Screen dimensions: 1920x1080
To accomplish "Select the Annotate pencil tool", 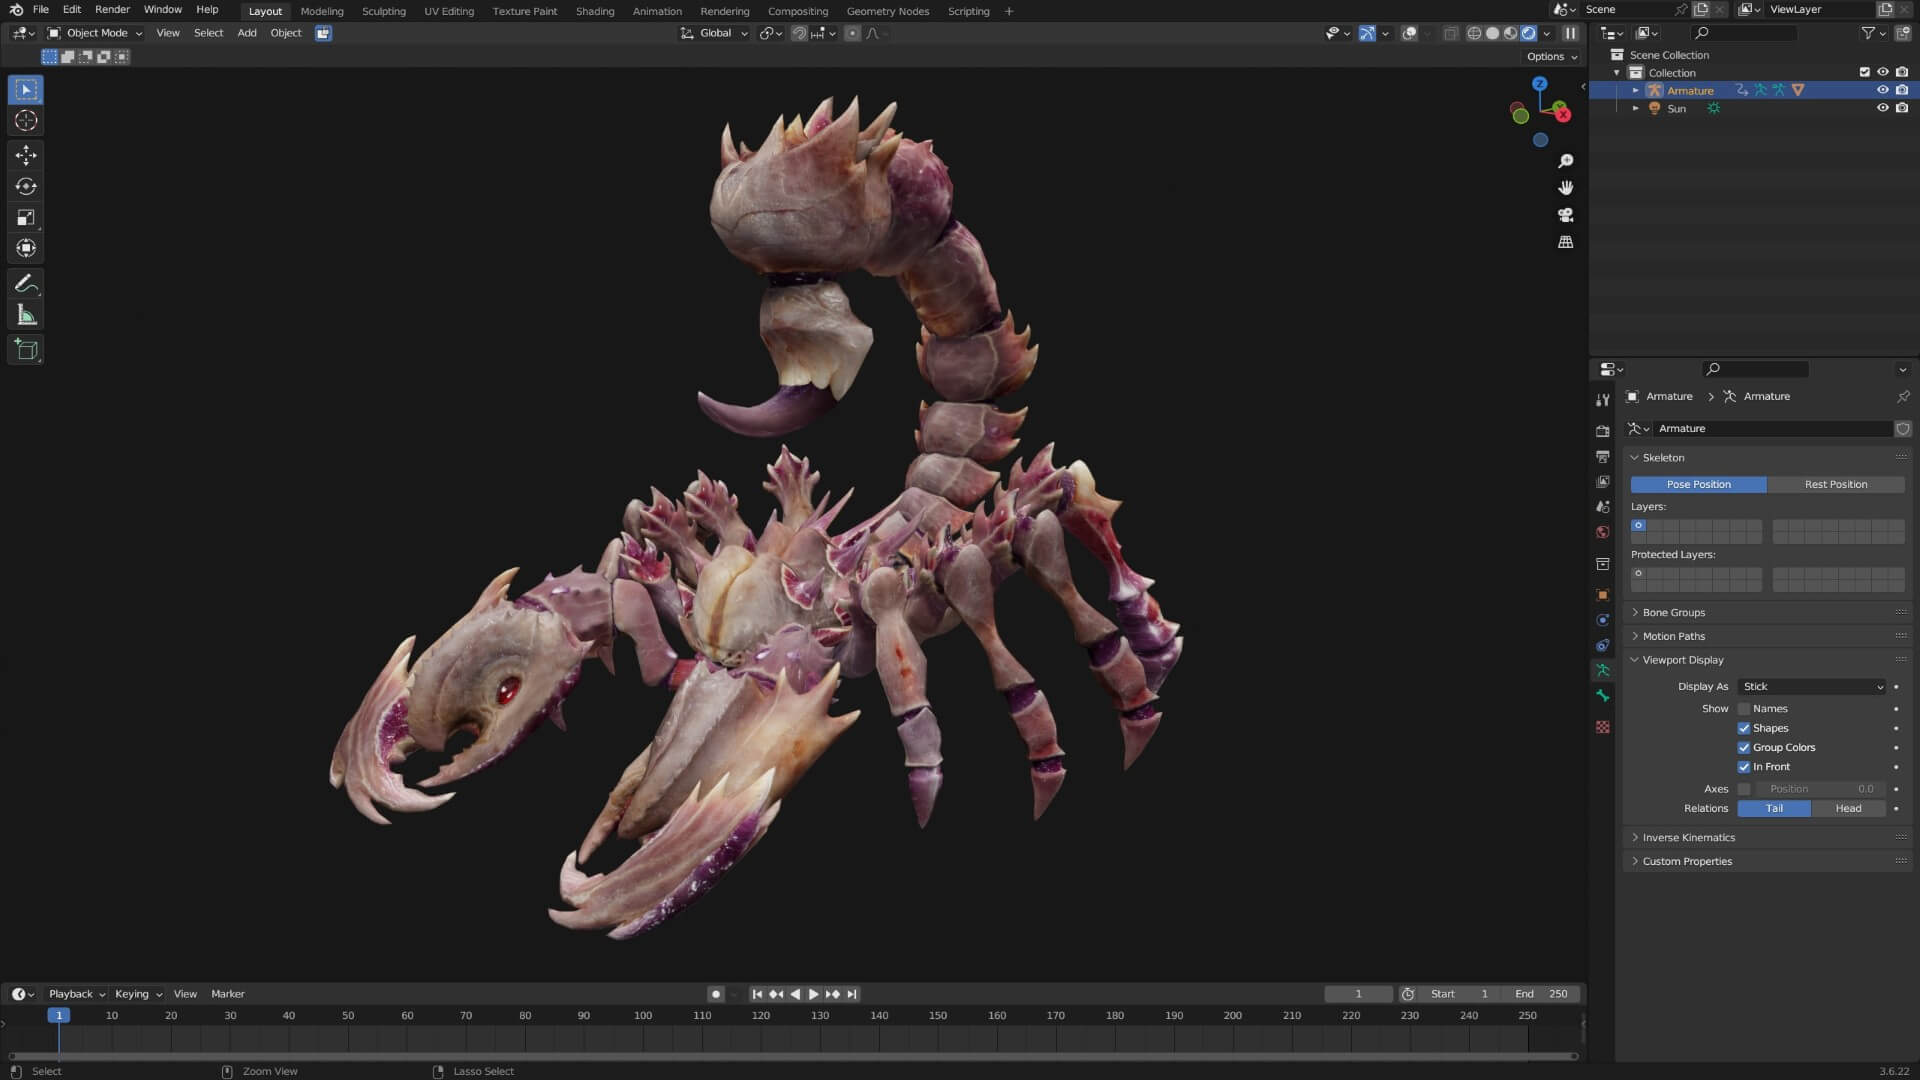I will click(x=26, y=285).
